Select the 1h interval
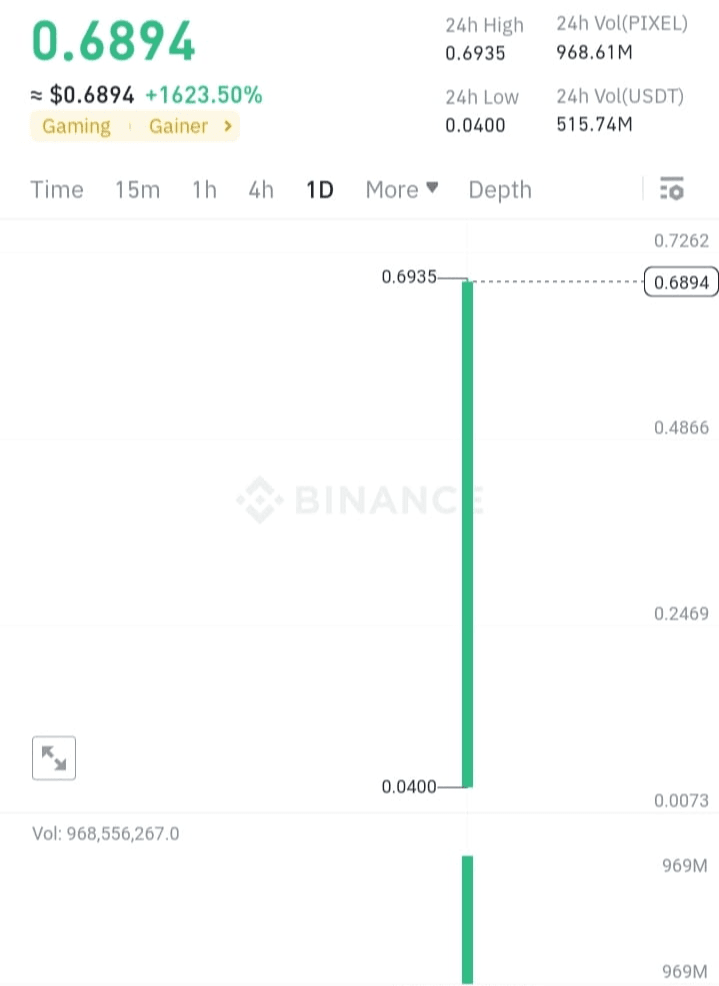 204,189
